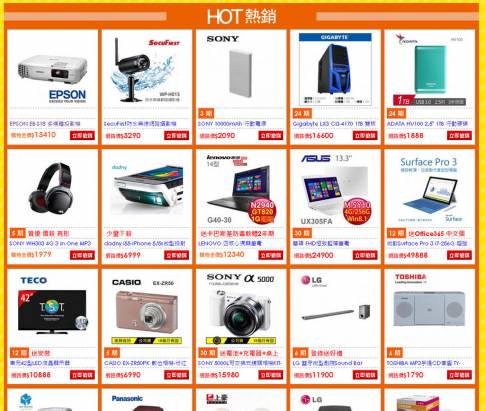Open the SONY 10000mAh power bank title link

[x=232, y=124]
